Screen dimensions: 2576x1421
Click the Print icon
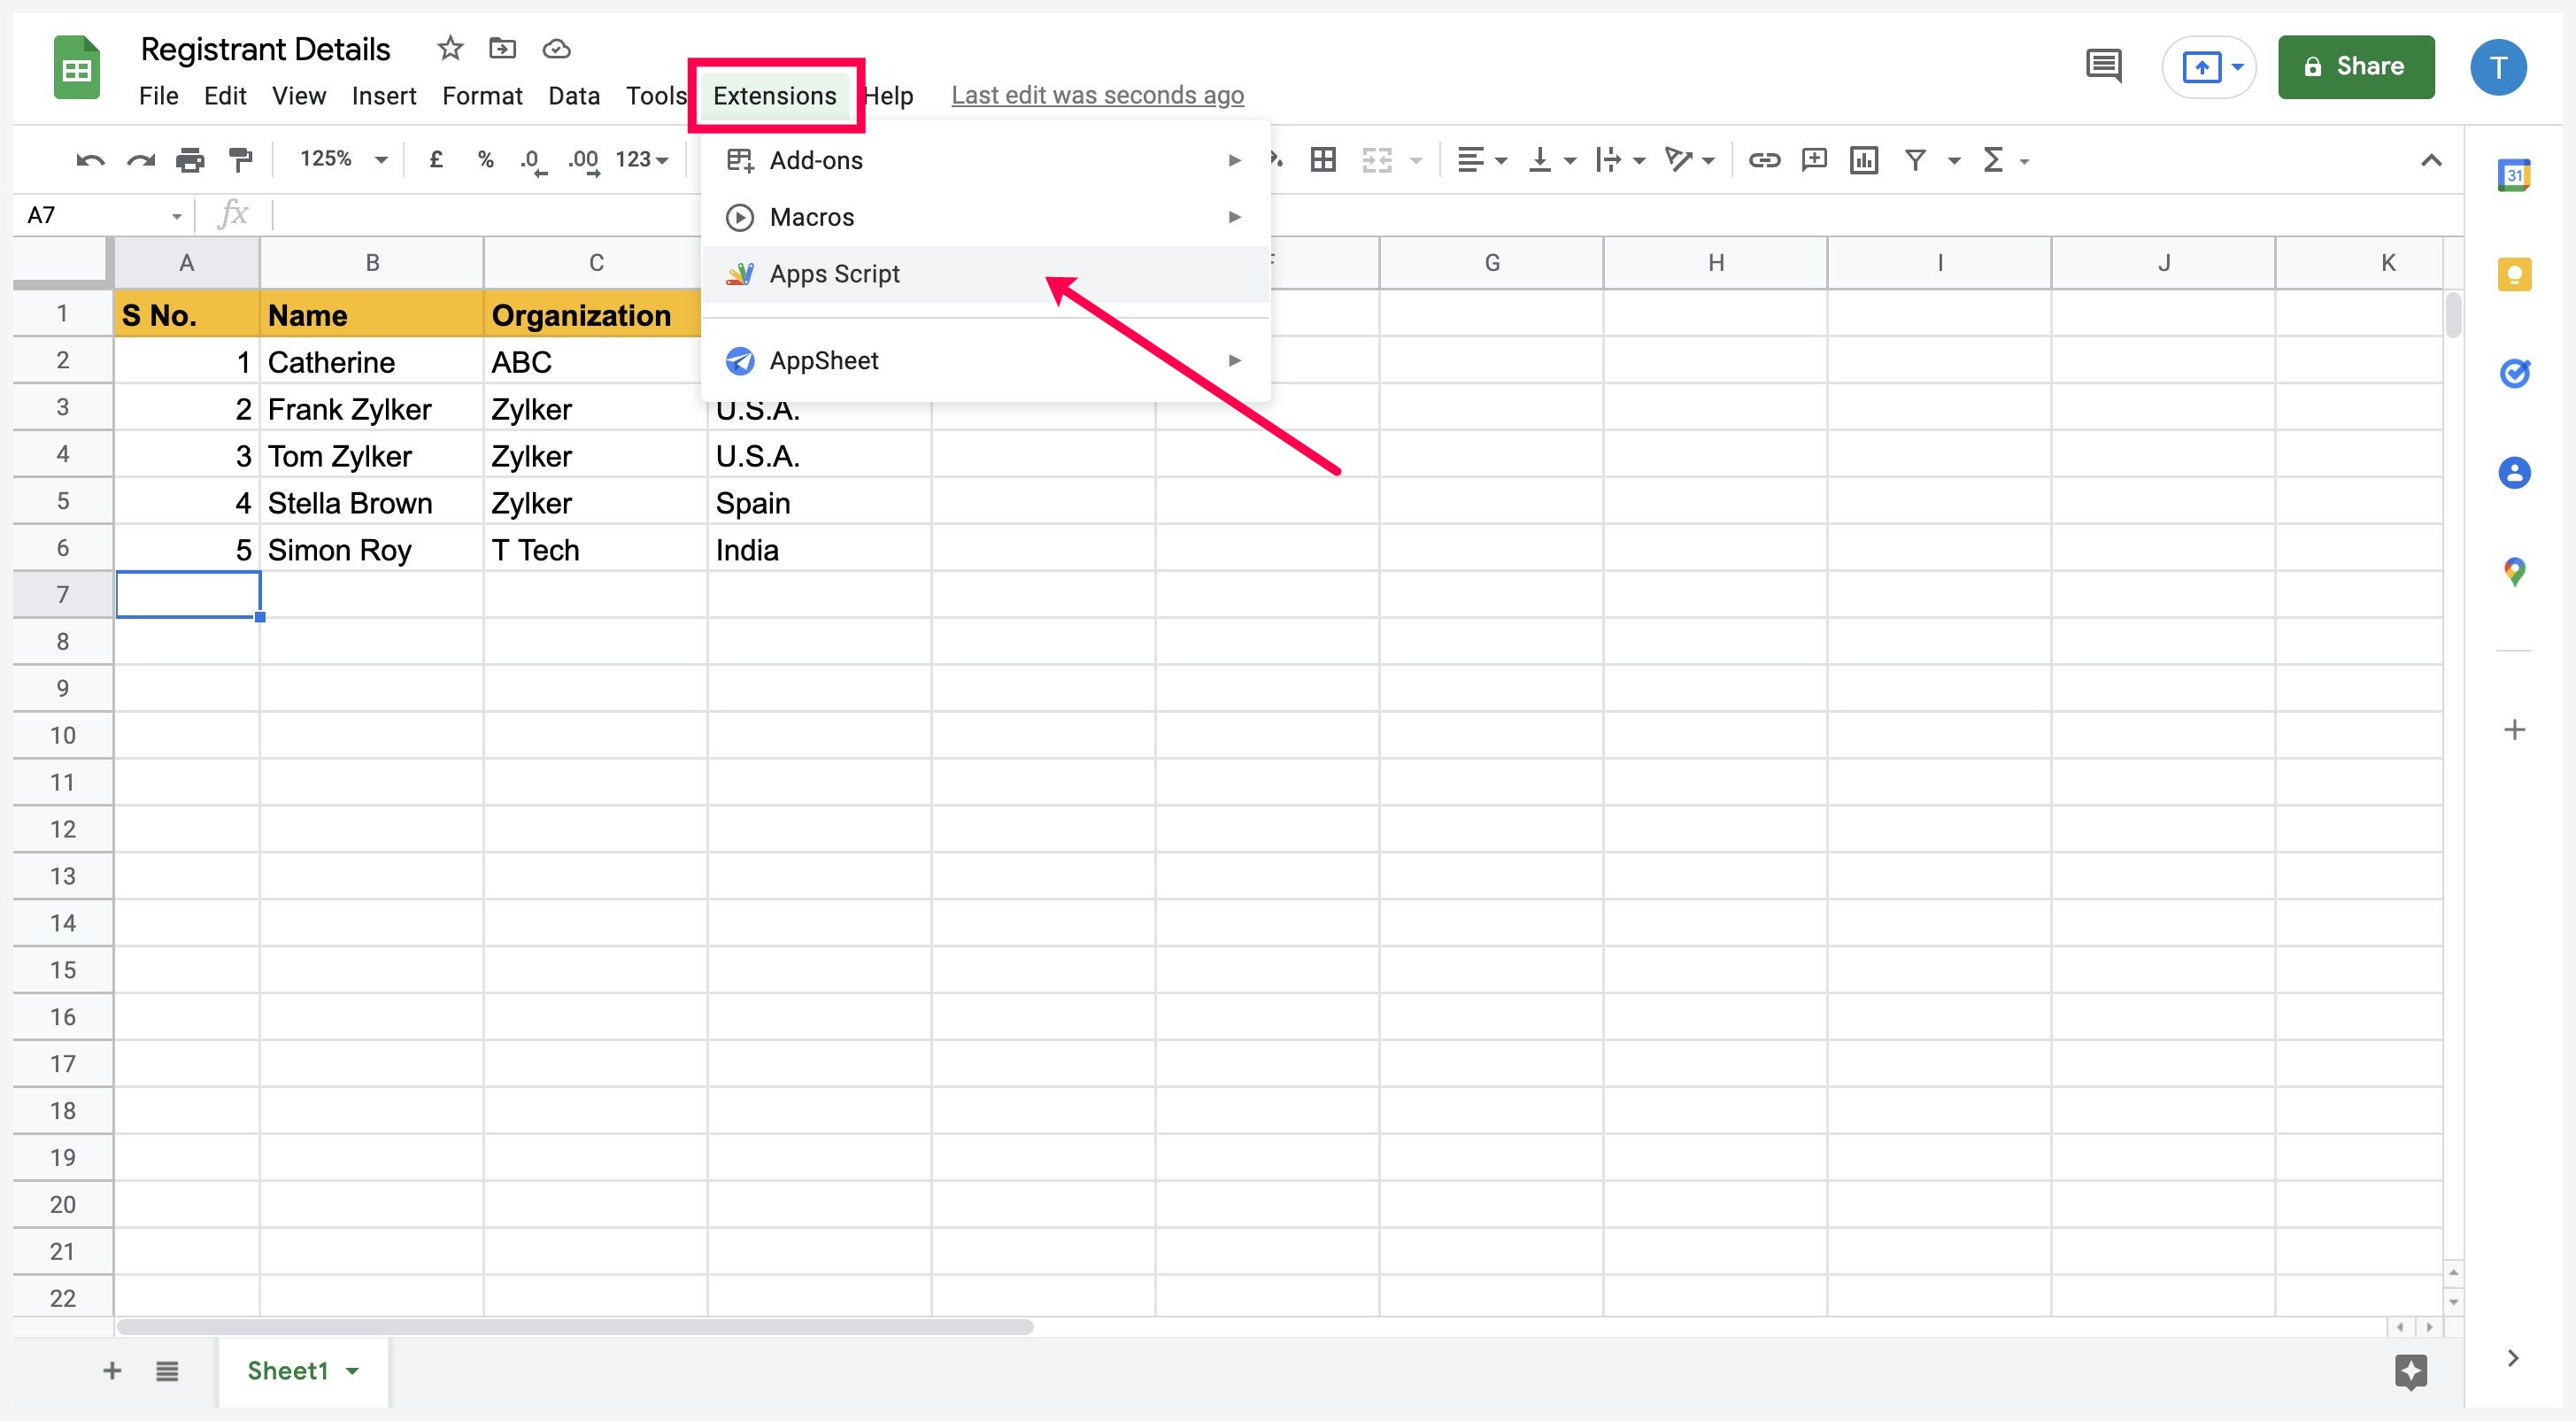(x=190, y=160)
